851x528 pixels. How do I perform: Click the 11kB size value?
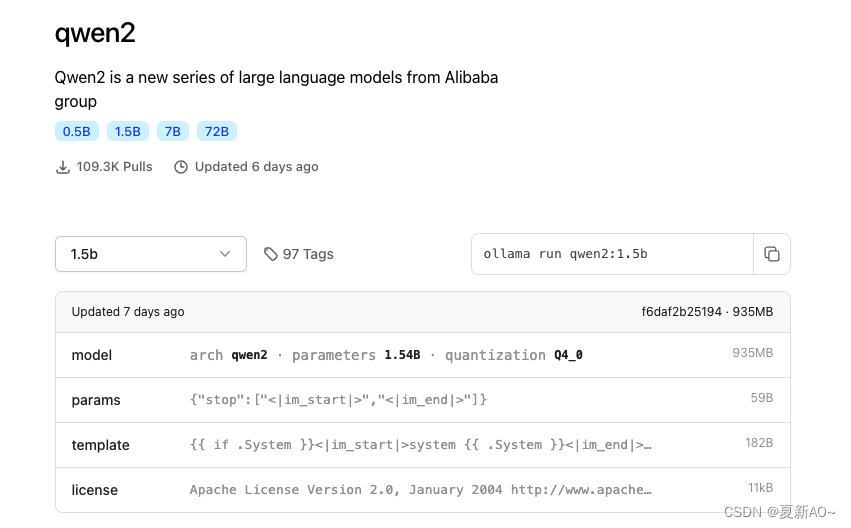click(x=760, y=488)
